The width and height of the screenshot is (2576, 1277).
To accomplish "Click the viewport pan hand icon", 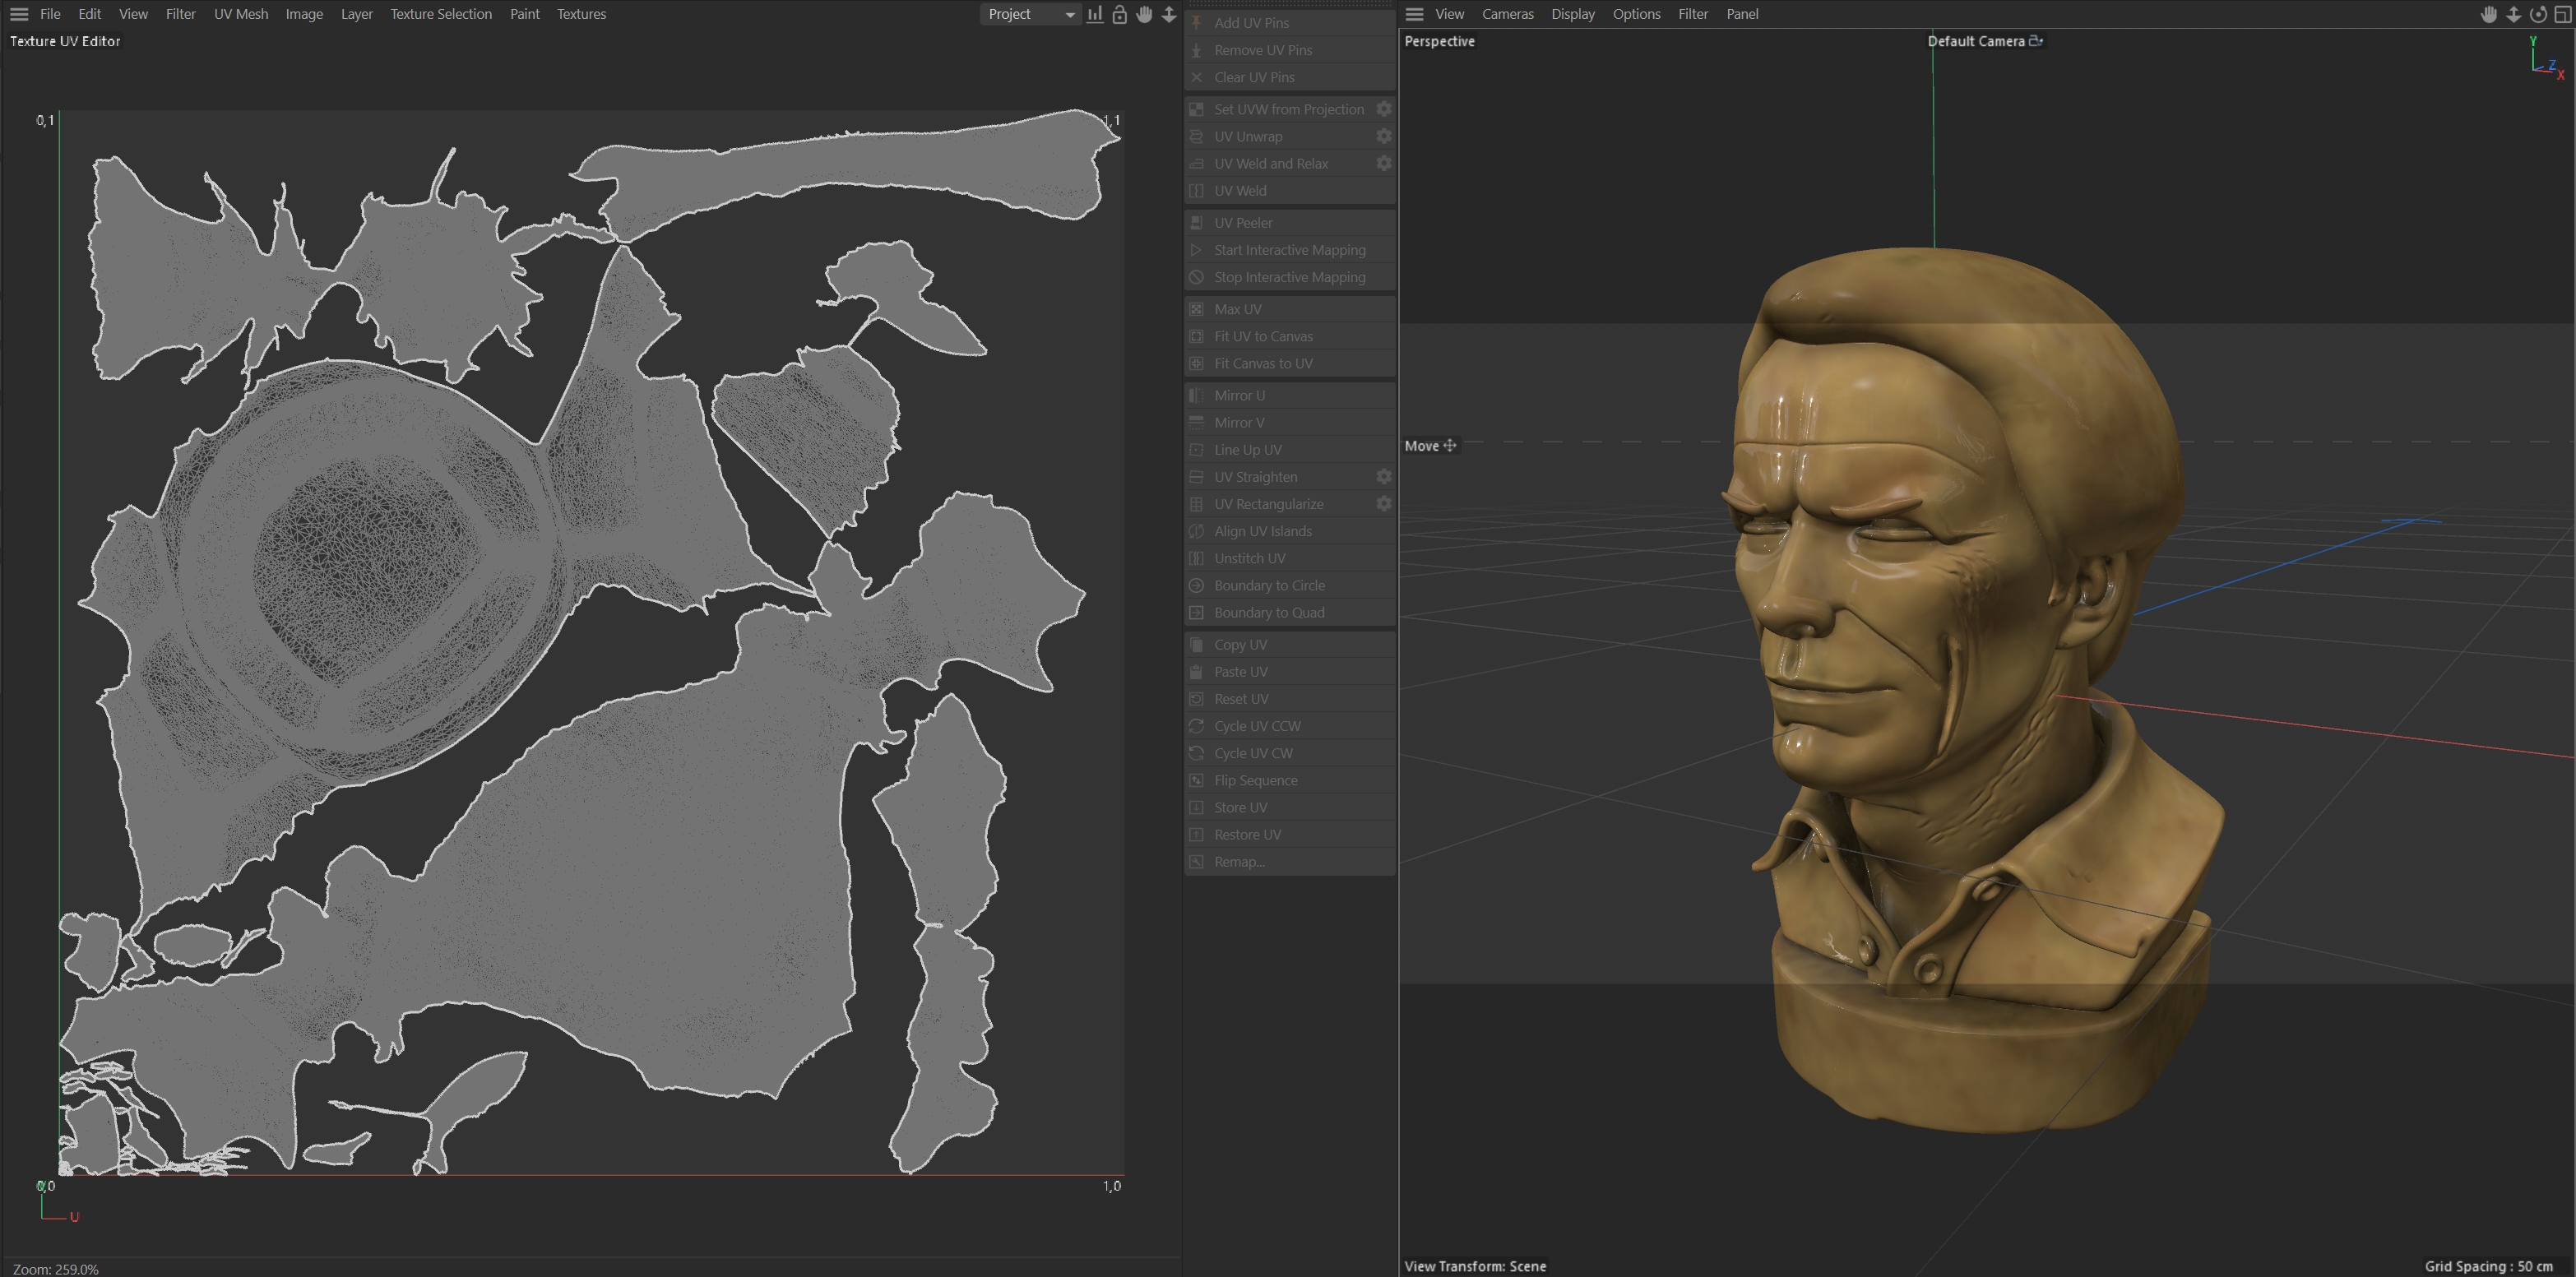I will 2489,14.
